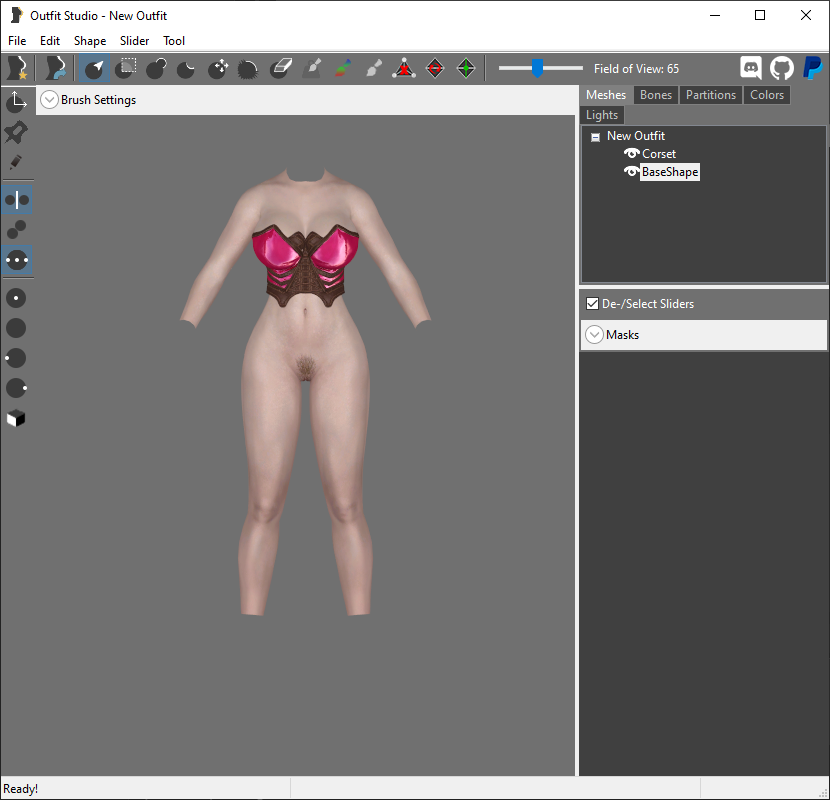The height and width of the screenshot is (800, 830).
Task: Select the Deflate brush tool
Action: (186, 68)
